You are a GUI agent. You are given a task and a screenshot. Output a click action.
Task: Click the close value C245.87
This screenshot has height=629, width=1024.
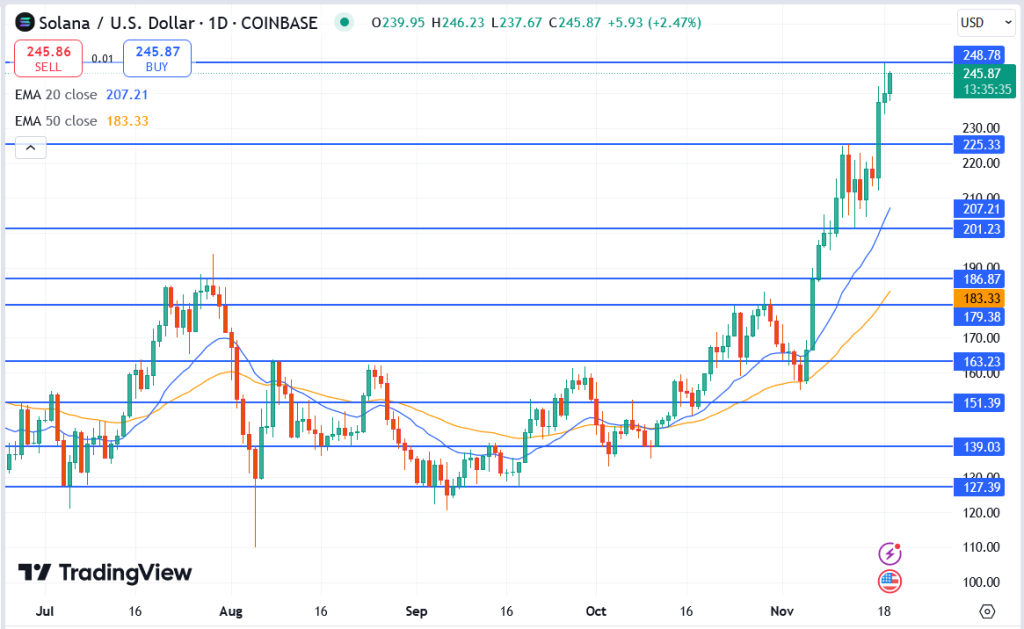pos(575,23)
